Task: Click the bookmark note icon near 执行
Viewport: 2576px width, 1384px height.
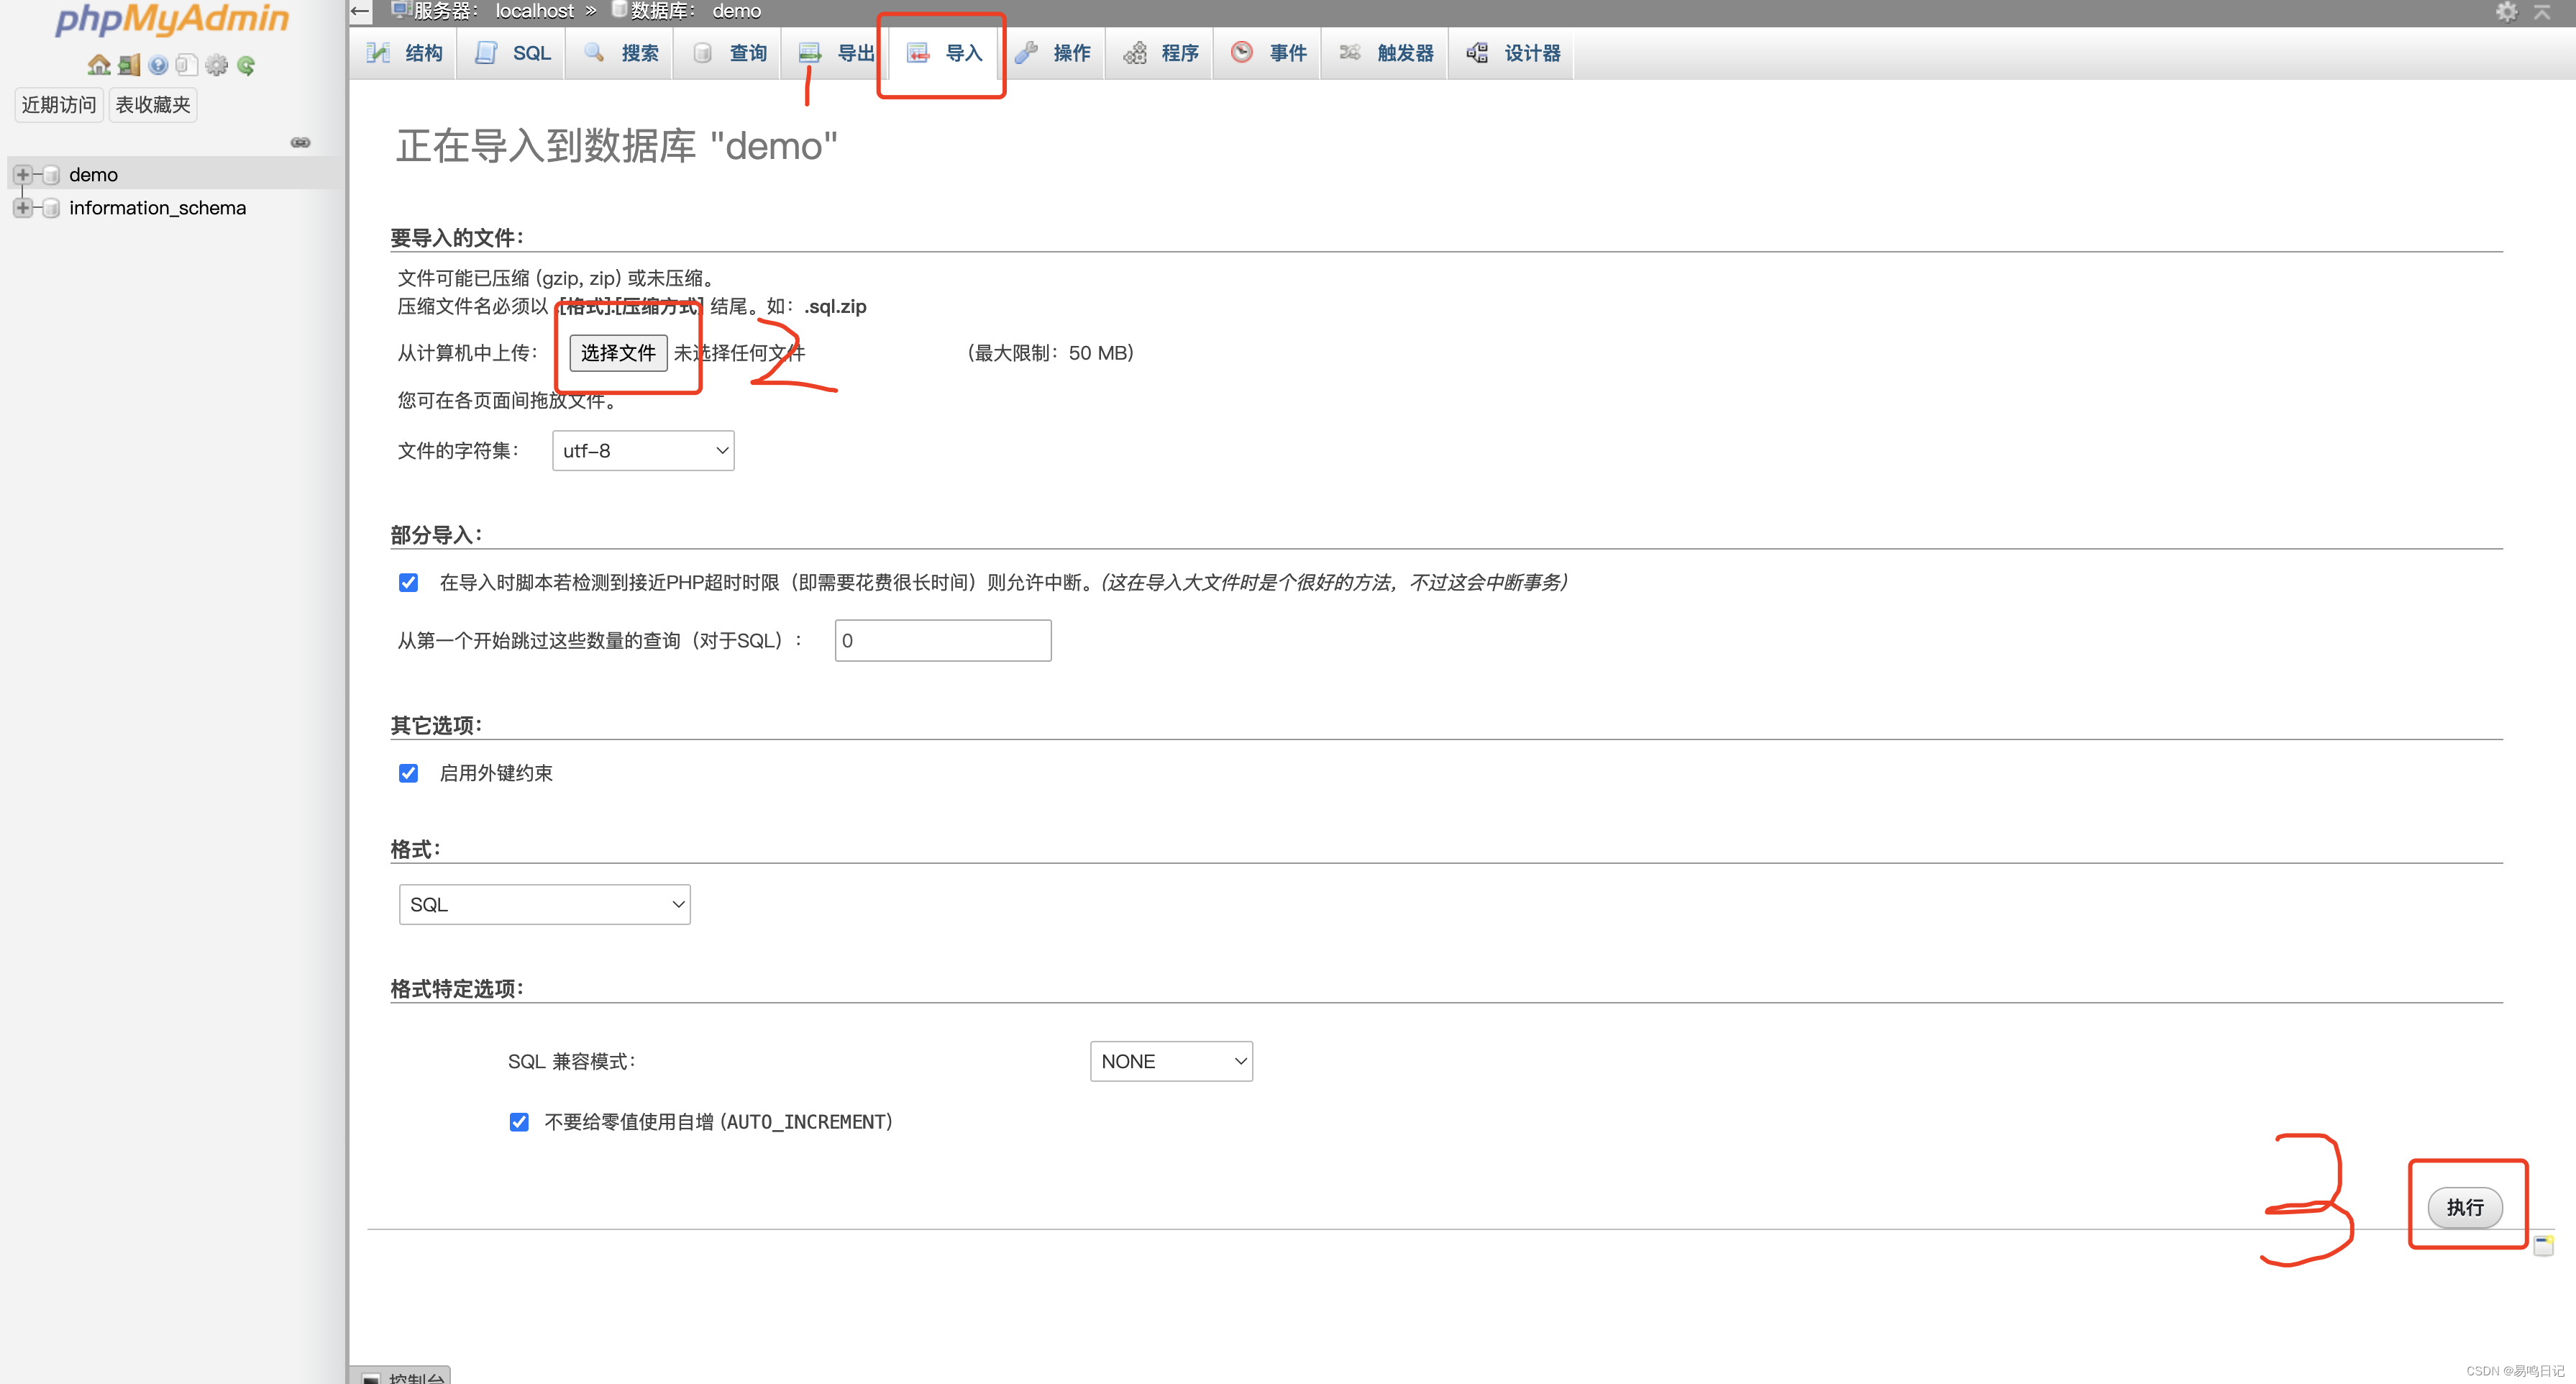Action: pos(2544,1245)
